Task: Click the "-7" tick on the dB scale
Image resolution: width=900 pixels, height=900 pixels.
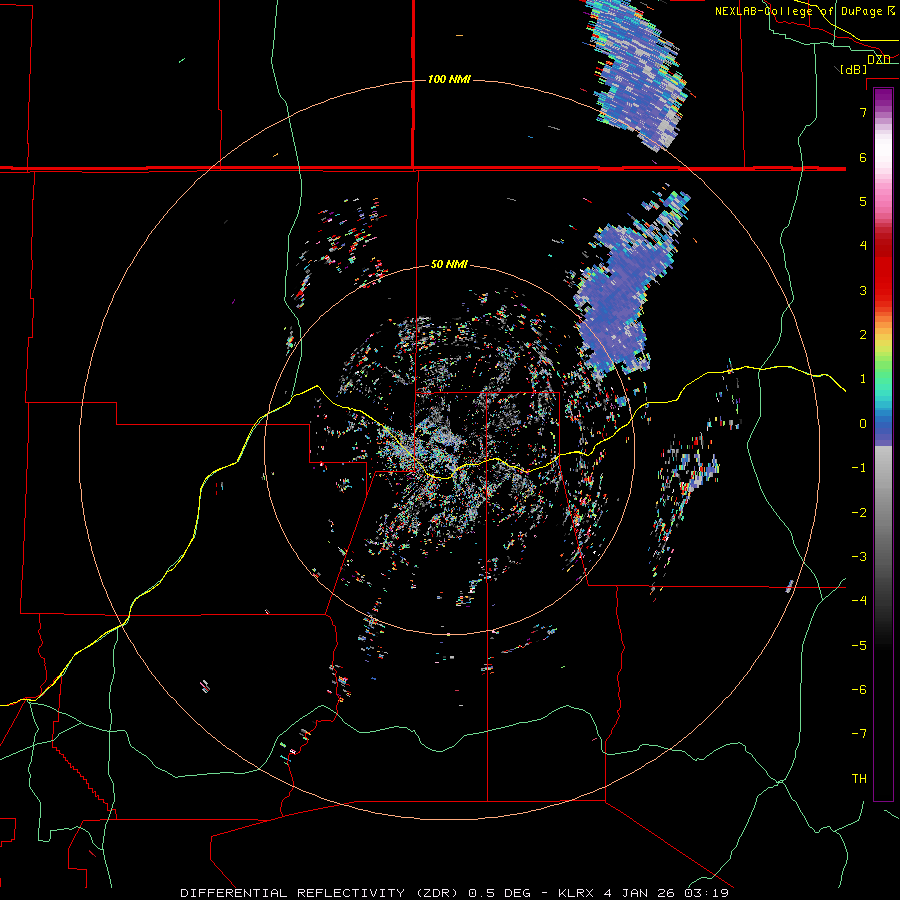Action: (x=859, y=734)
